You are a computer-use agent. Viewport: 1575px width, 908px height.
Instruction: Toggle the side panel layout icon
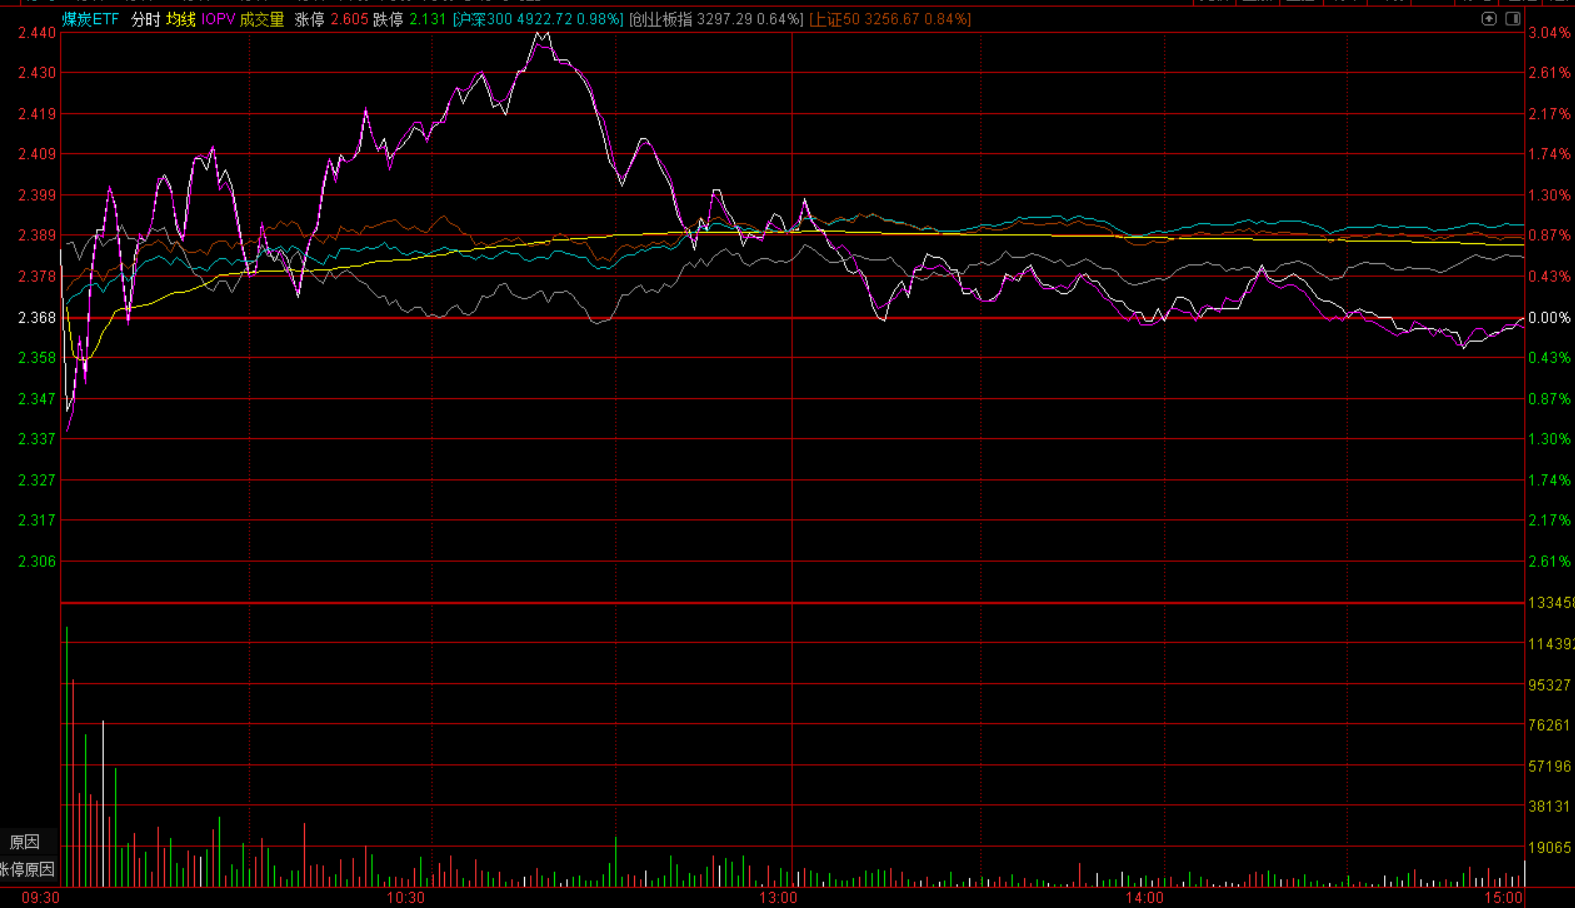[1513, 19]
